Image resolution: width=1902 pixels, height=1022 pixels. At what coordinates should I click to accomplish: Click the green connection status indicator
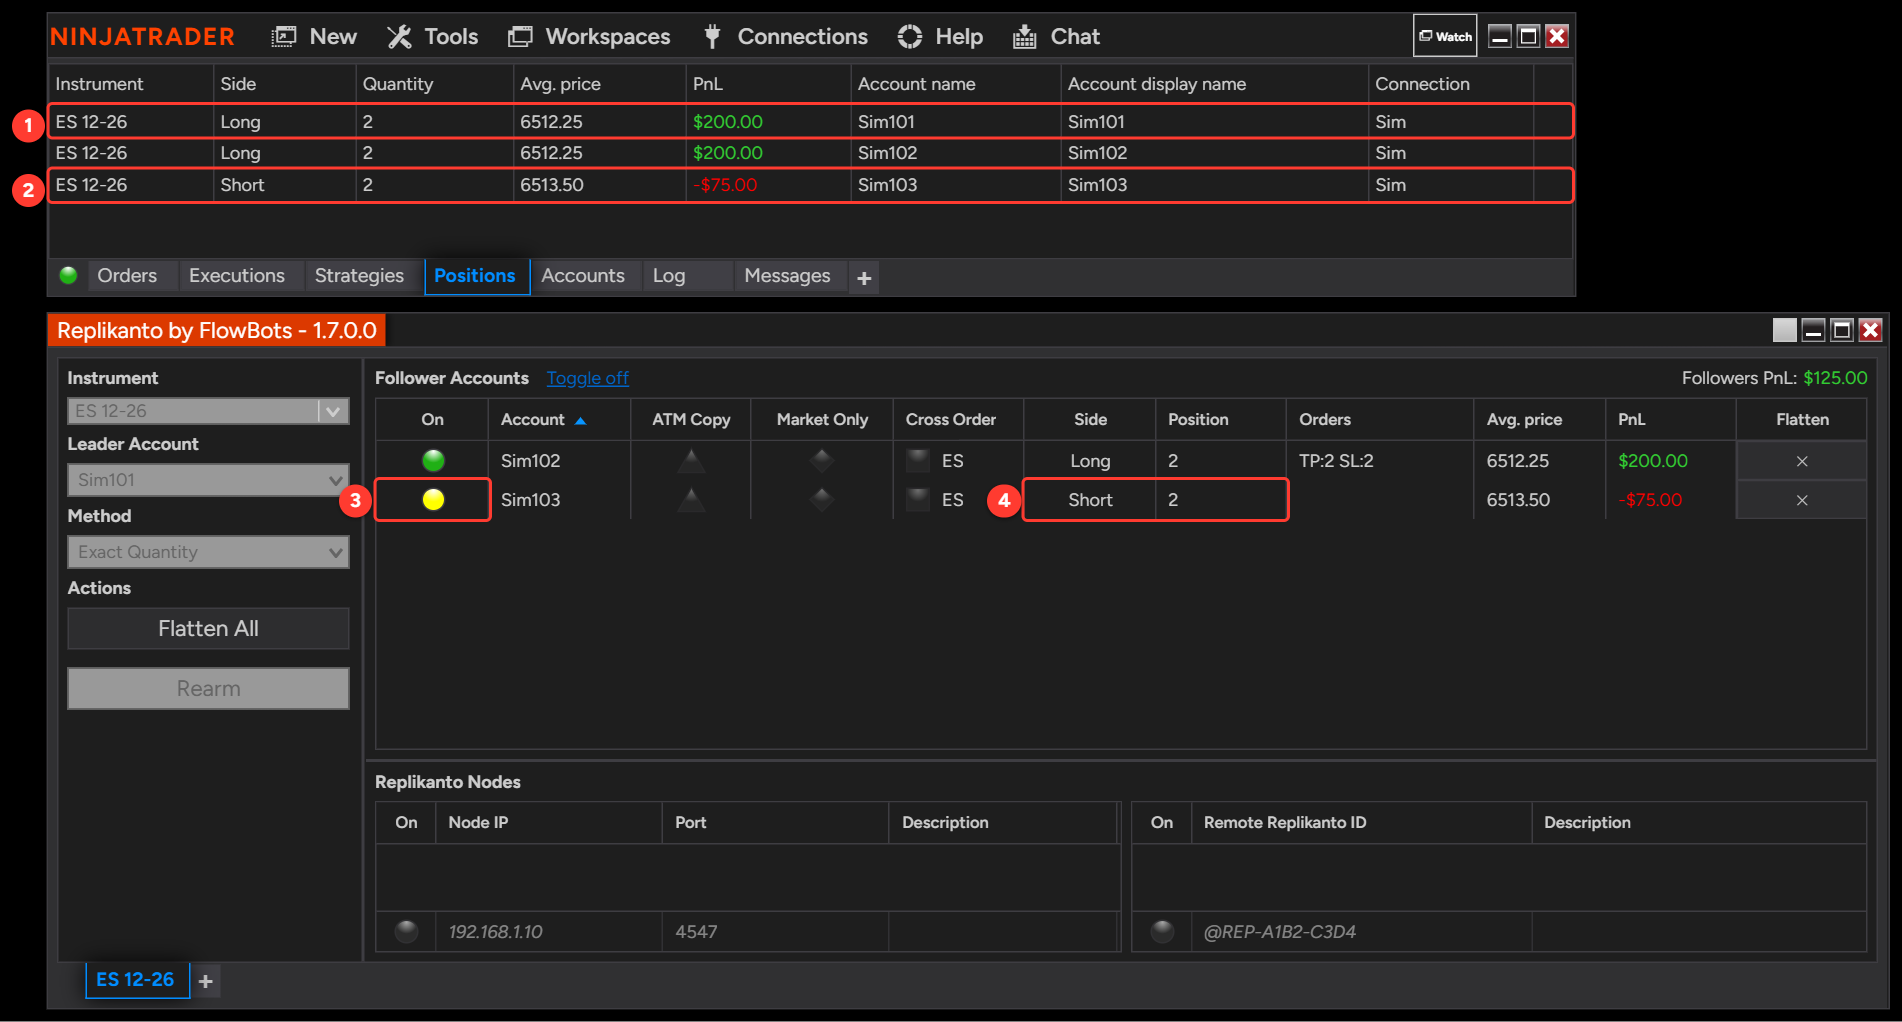pyautogui.click(x=68, y=275)
